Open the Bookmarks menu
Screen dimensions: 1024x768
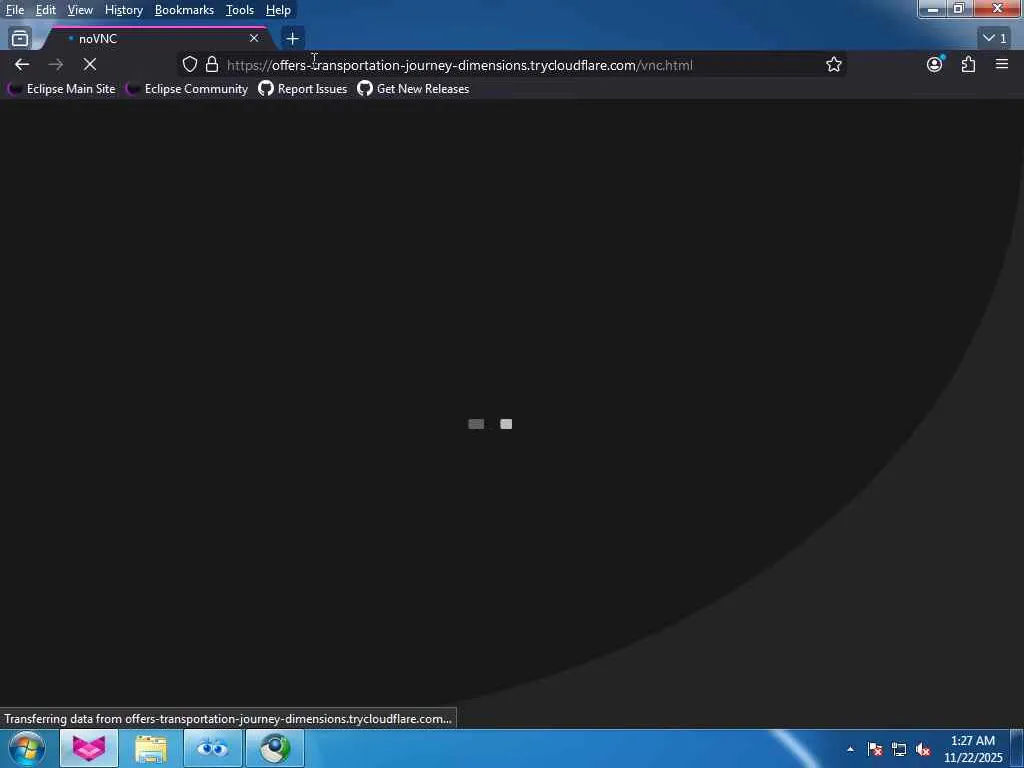point(184,10)
